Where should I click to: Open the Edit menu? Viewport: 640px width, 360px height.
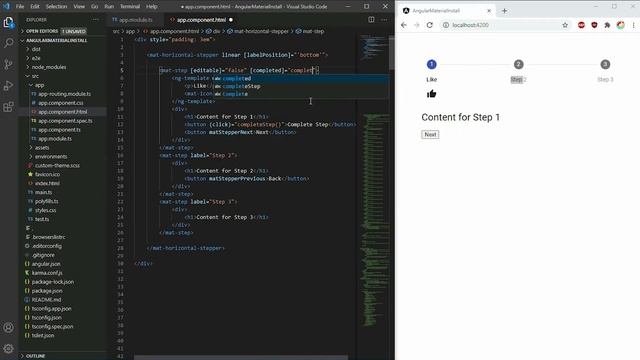(x=35, y=6)
